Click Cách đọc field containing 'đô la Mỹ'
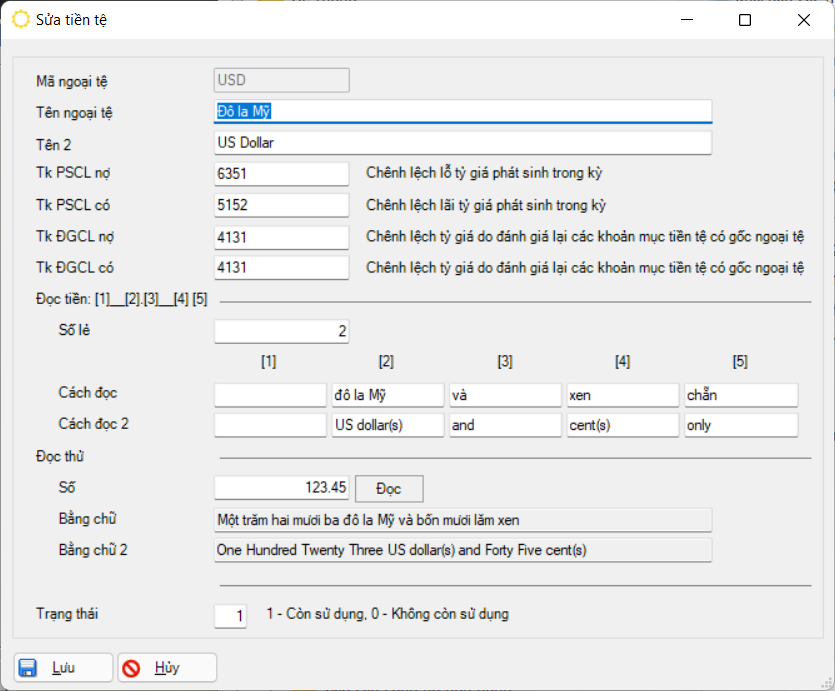Image resolution: width=835 pixels, height=691 pixels. 388,395
